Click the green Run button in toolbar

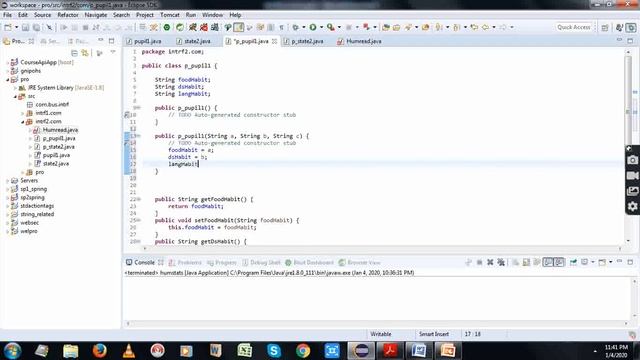tap(313, 27)
